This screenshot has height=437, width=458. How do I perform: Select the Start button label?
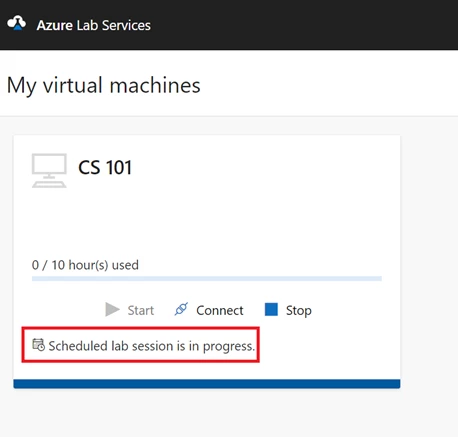click(x=141, y=310)
